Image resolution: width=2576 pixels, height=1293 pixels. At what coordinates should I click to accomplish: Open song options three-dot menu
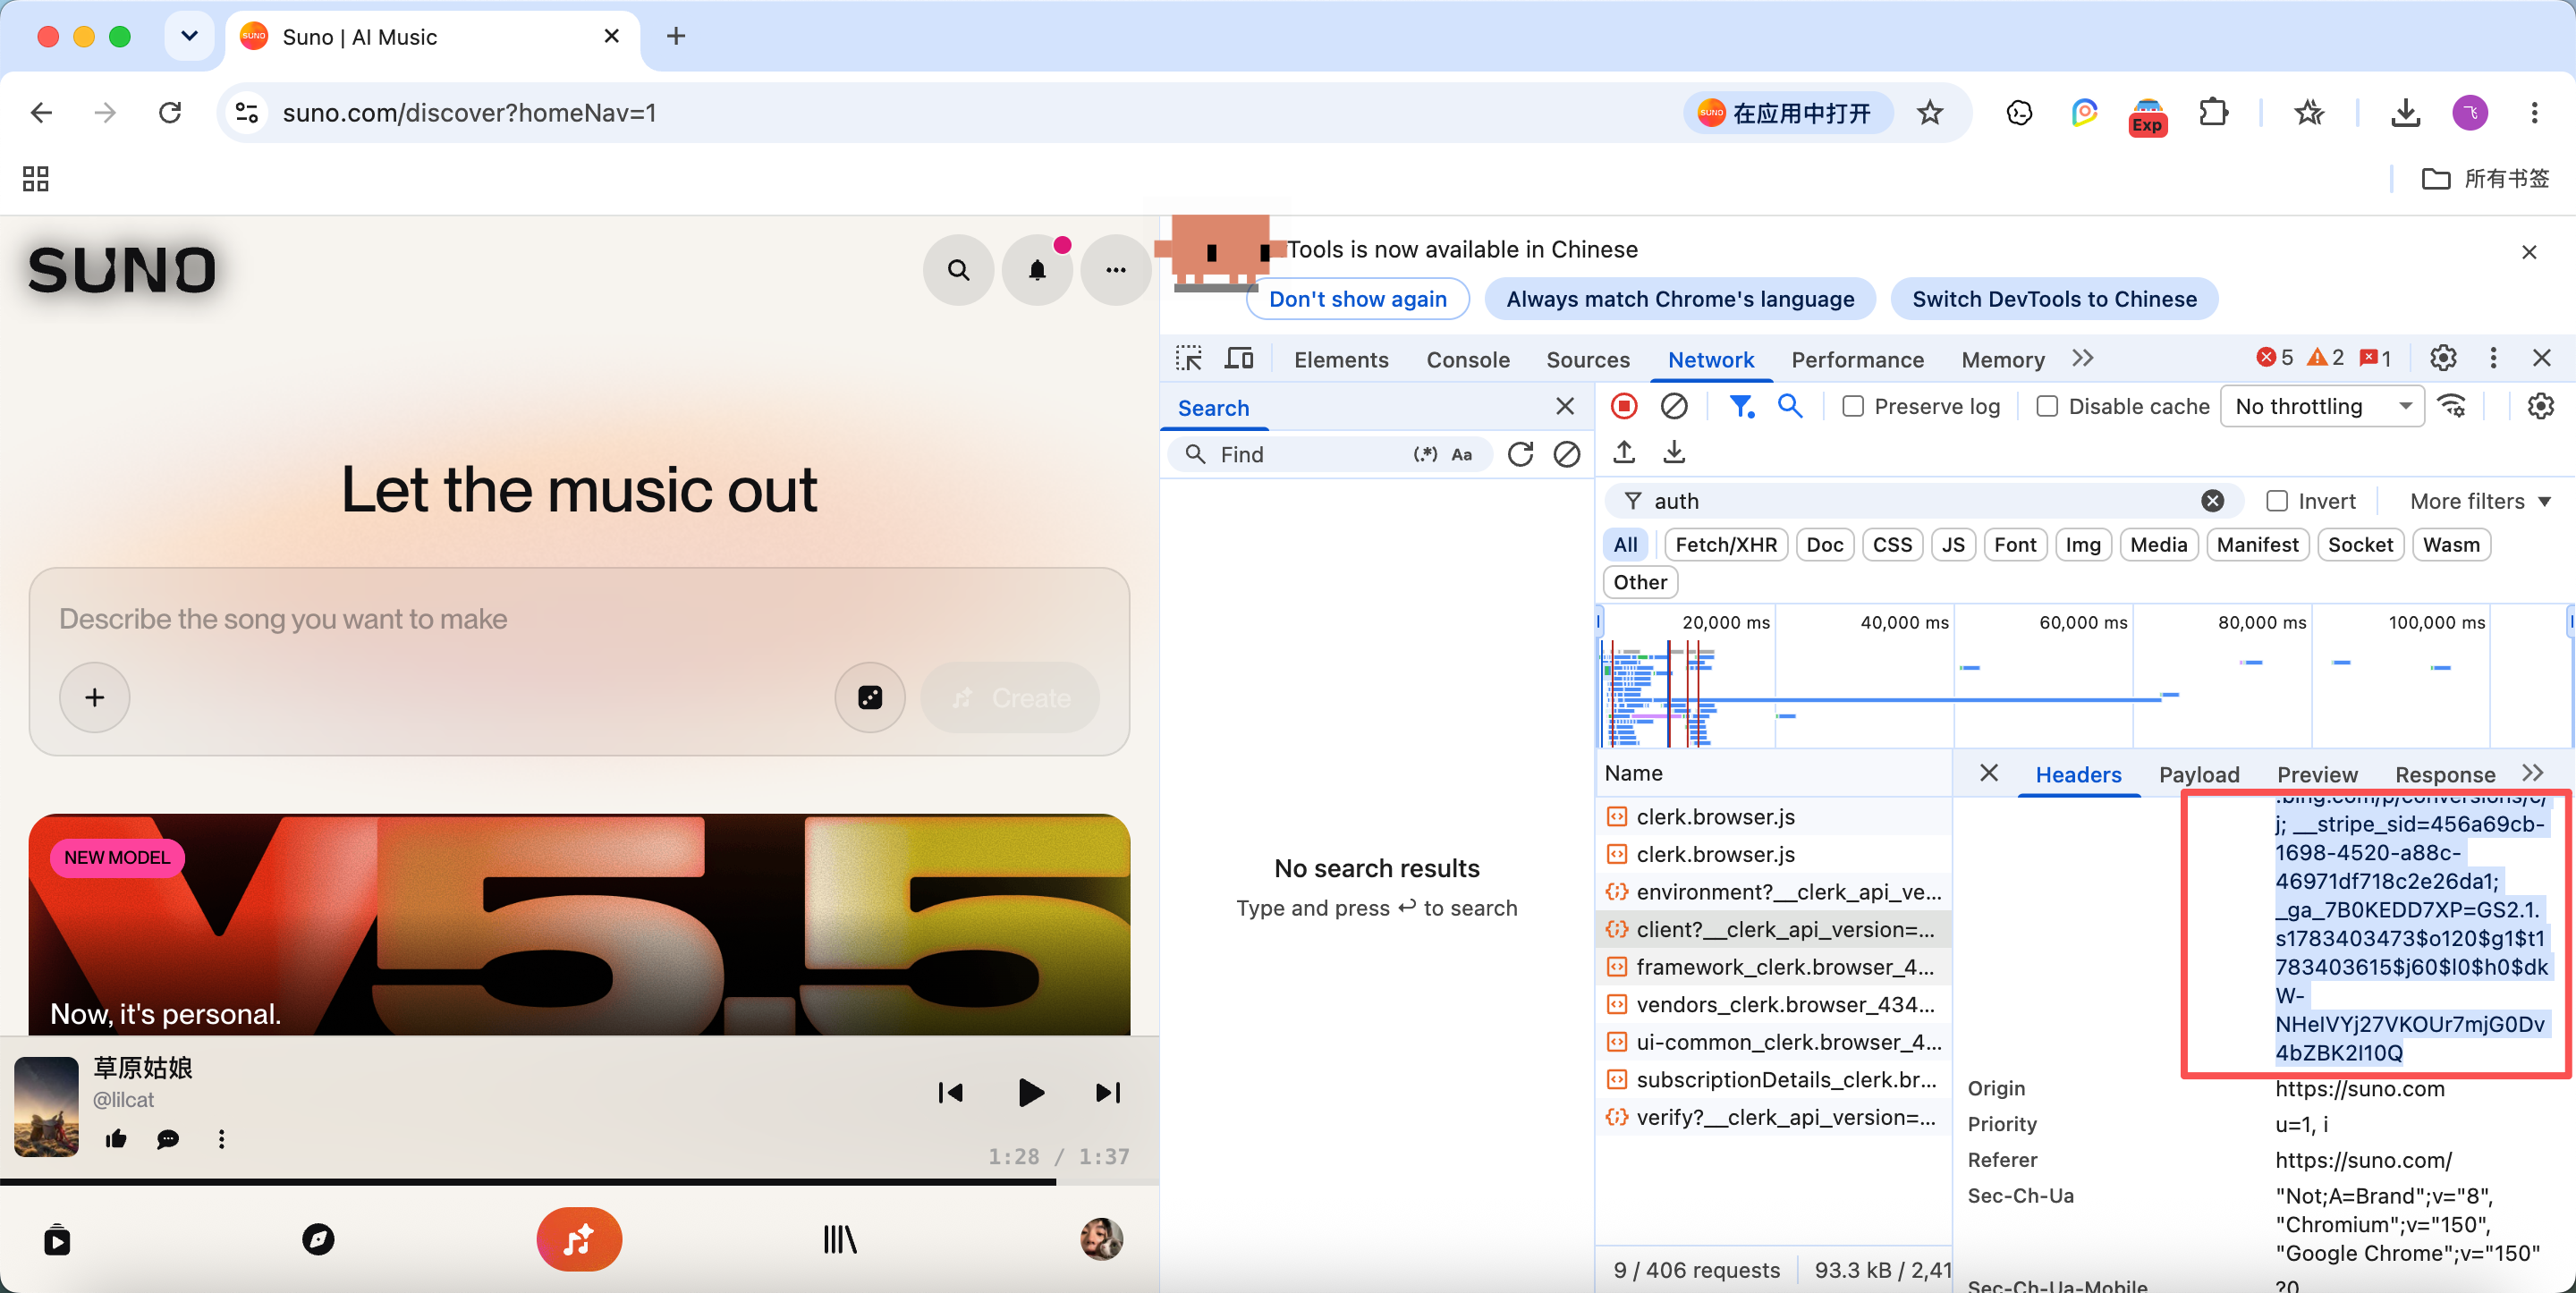[x=221, y=1139]
